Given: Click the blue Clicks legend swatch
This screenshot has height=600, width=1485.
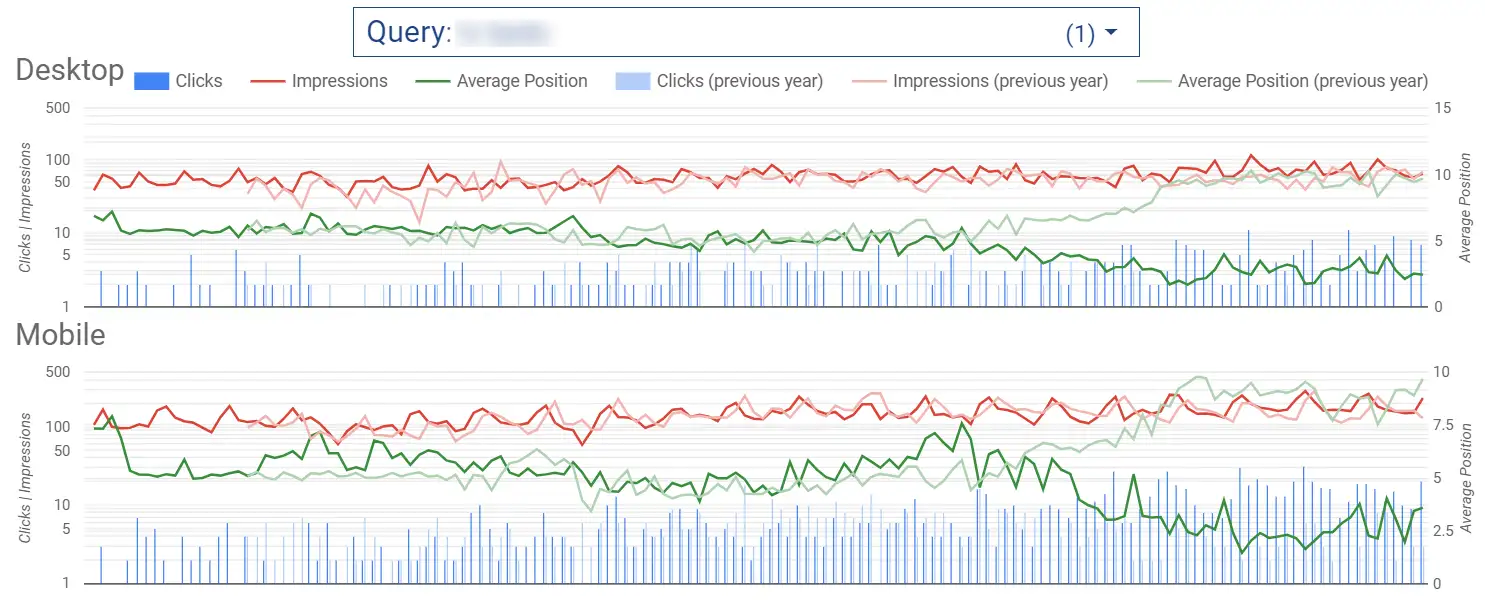Looking at the screenshot, I should pyautogui.click(x=150, y=81).
